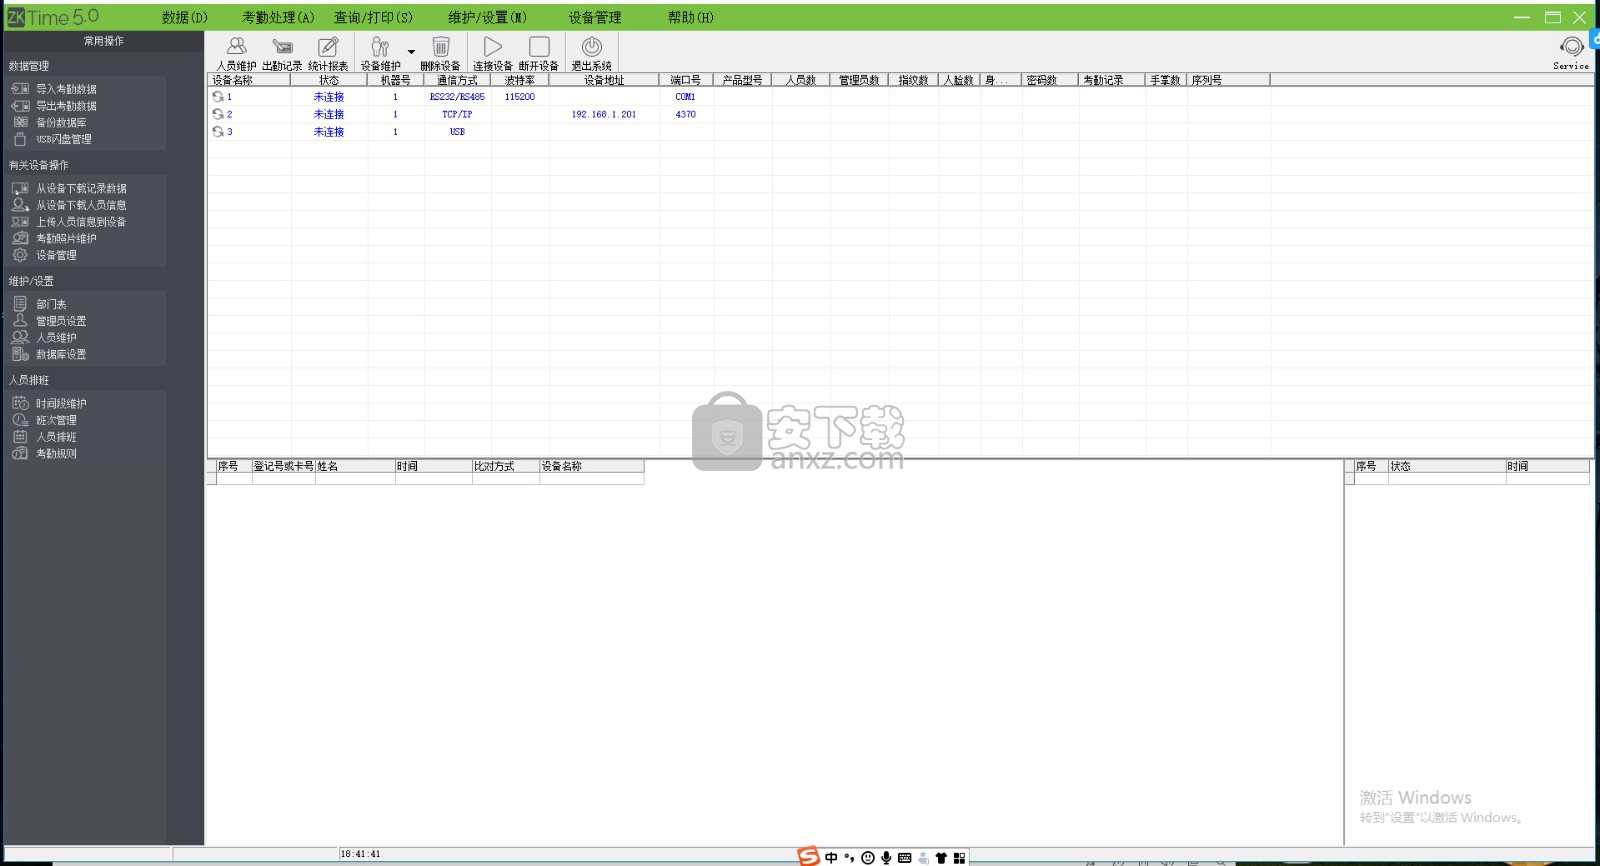Click the 4370 port cell

coord(685,114)
